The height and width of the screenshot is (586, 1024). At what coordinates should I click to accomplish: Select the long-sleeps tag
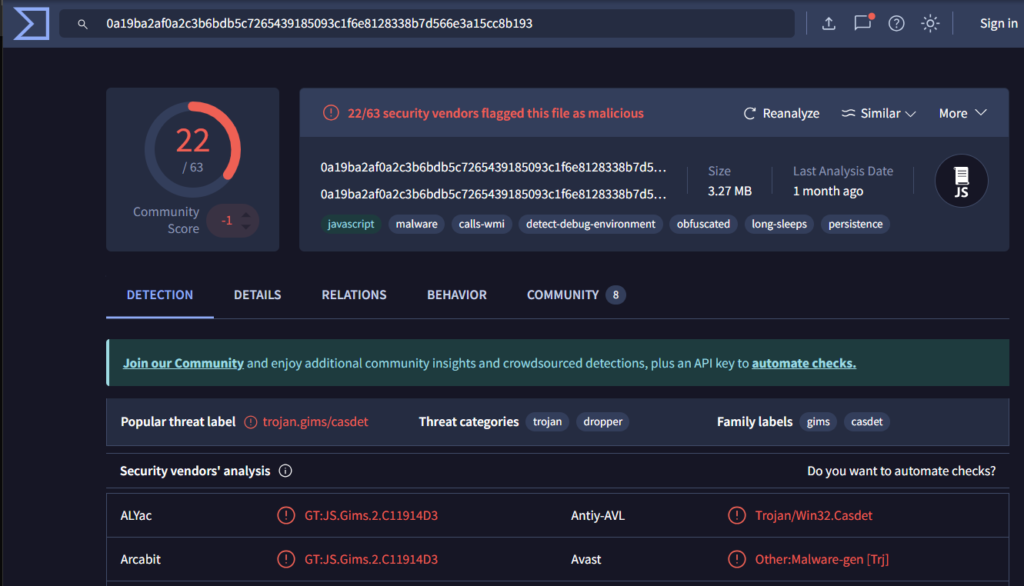(779, 224)
